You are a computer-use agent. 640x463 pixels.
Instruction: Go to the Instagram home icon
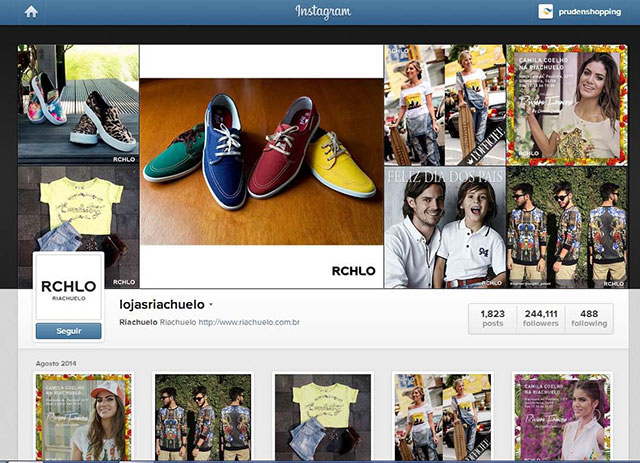(31, 12)
